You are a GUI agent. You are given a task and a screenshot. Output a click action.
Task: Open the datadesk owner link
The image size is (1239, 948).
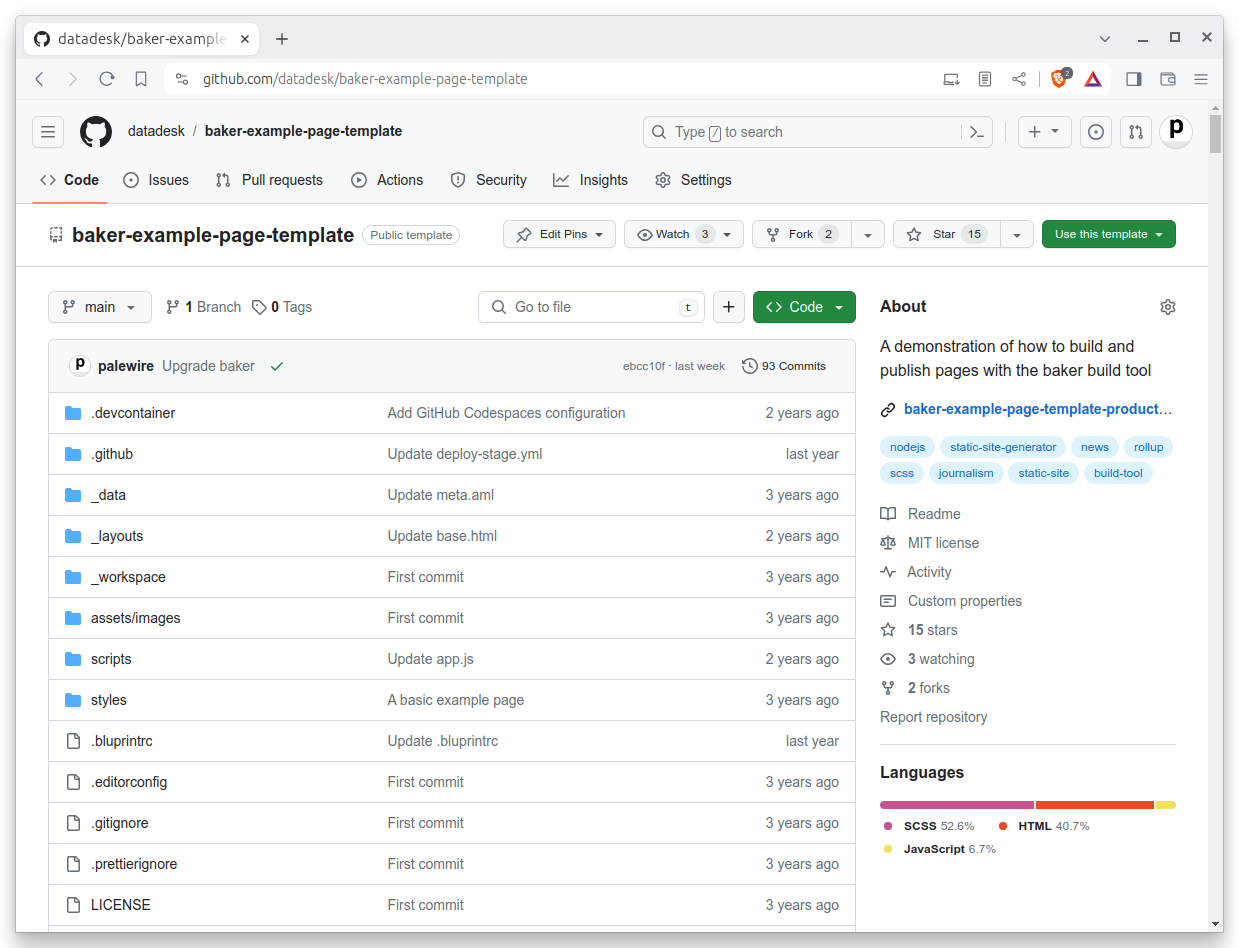156,131
